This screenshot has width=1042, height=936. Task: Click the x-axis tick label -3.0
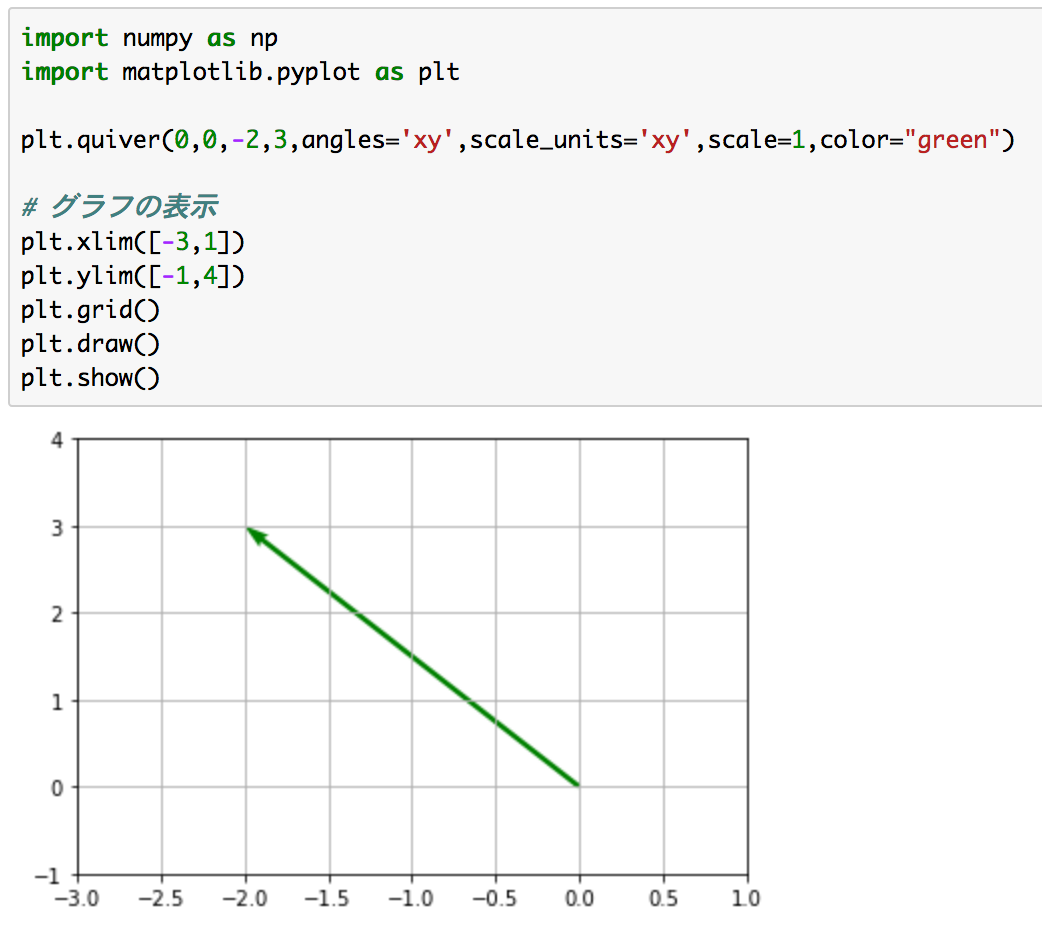click(x=77, y=899)
